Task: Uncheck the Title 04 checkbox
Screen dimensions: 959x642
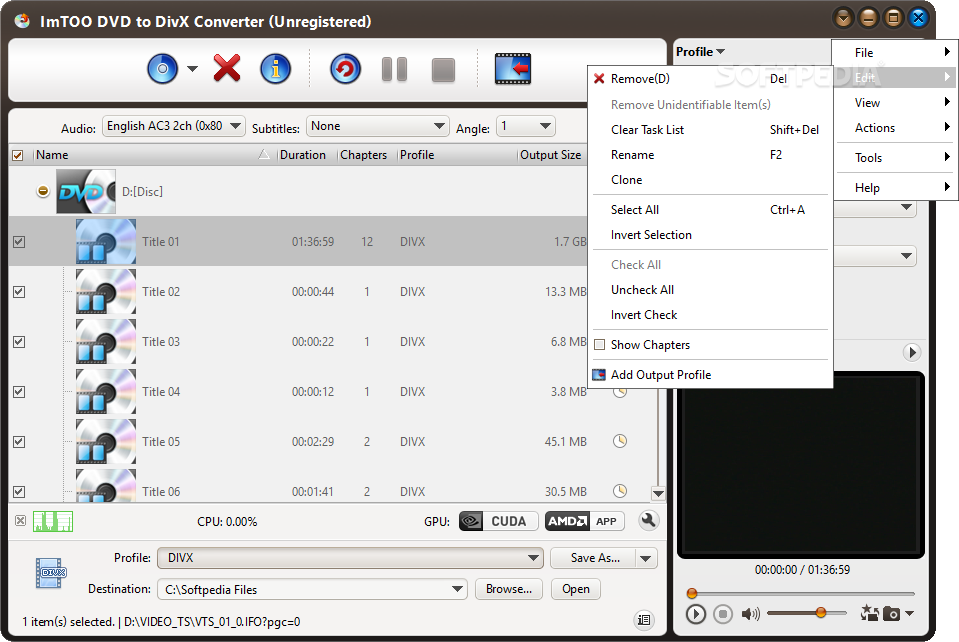Action: coord(19,392)
